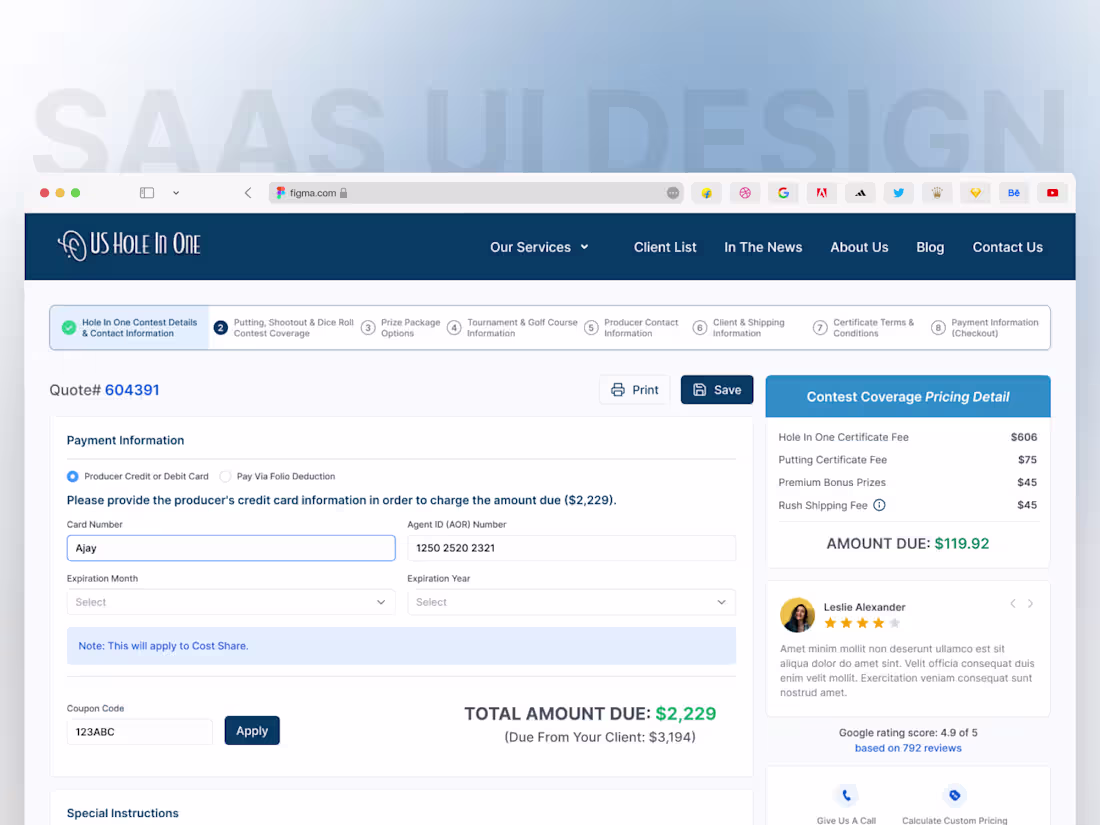
Task: Expand the Our Services menu
Action: tap(538, 246)
